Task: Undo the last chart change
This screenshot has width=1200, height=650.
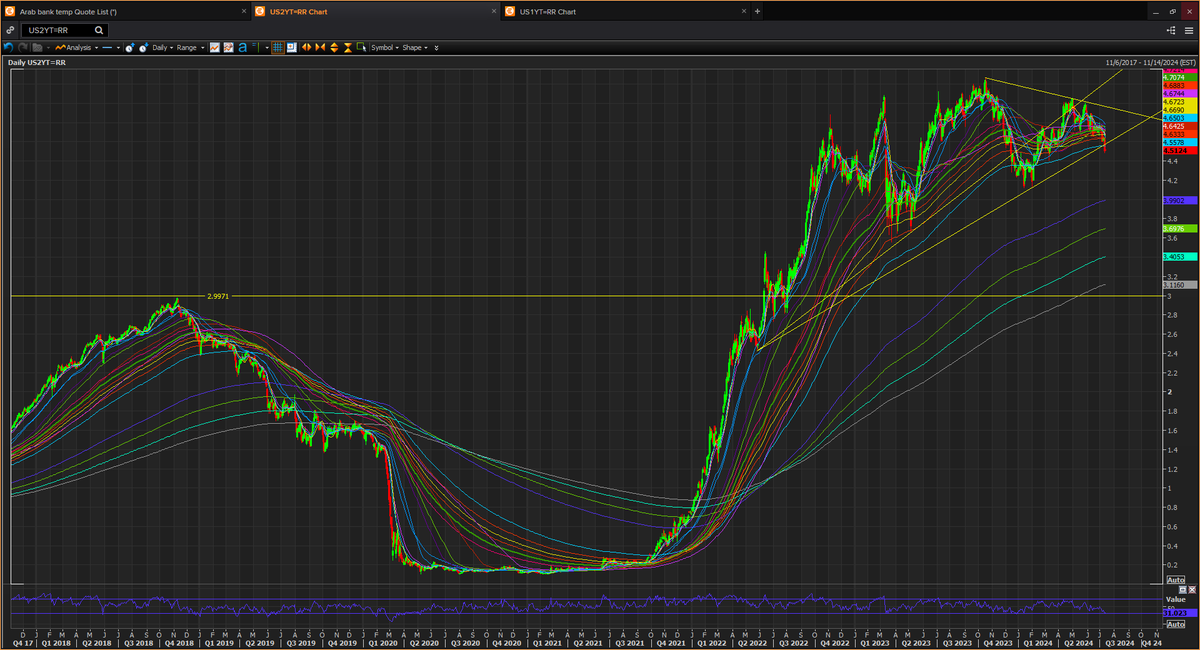Action: coord(9,47)
